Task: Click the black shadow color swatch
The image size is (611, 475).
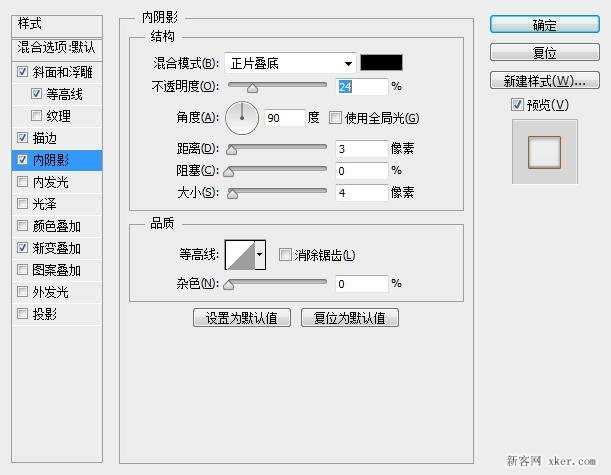Action: (x=380, y=63)
